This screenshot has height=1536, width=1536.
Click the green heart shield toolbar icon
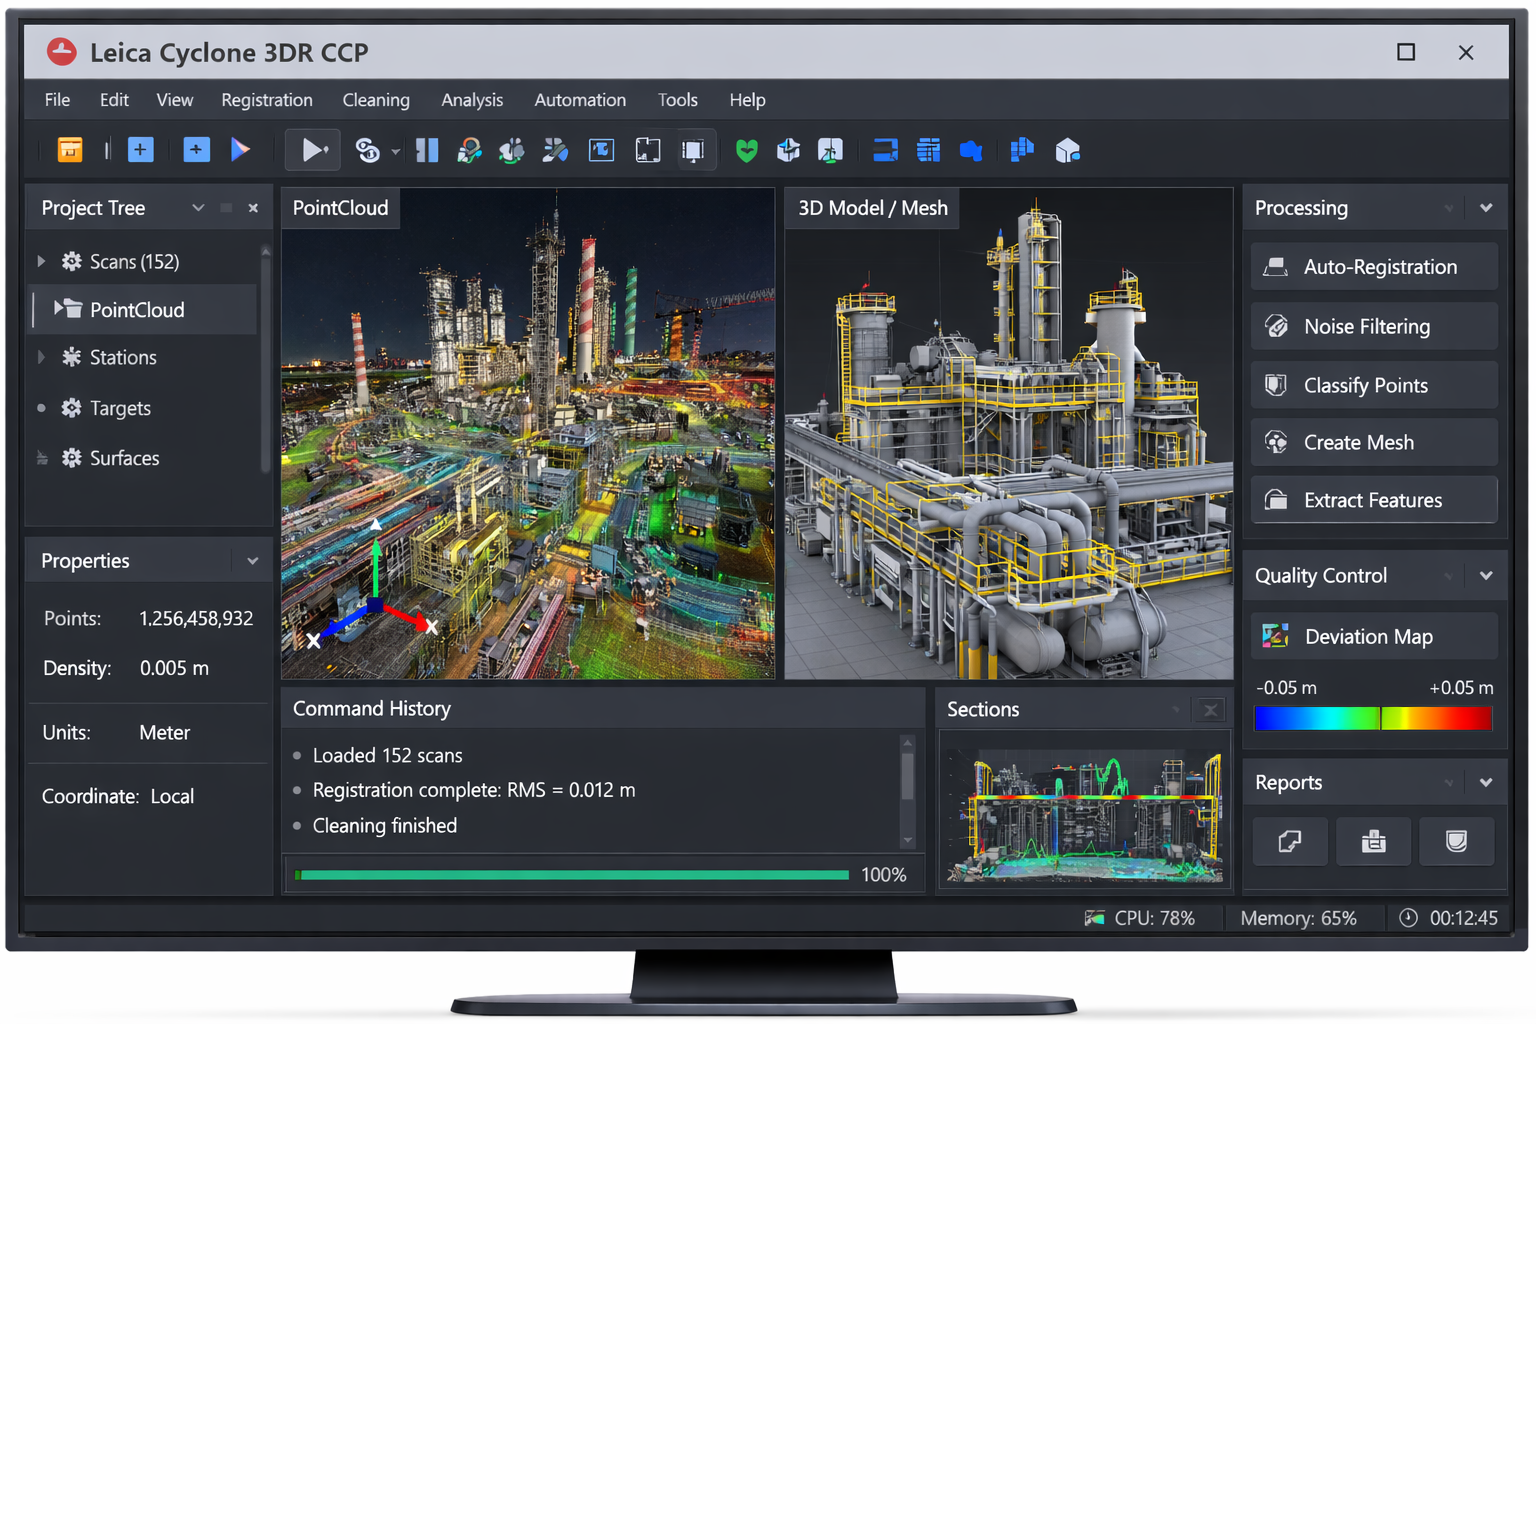pyautogui.click(x=746, y=150)
